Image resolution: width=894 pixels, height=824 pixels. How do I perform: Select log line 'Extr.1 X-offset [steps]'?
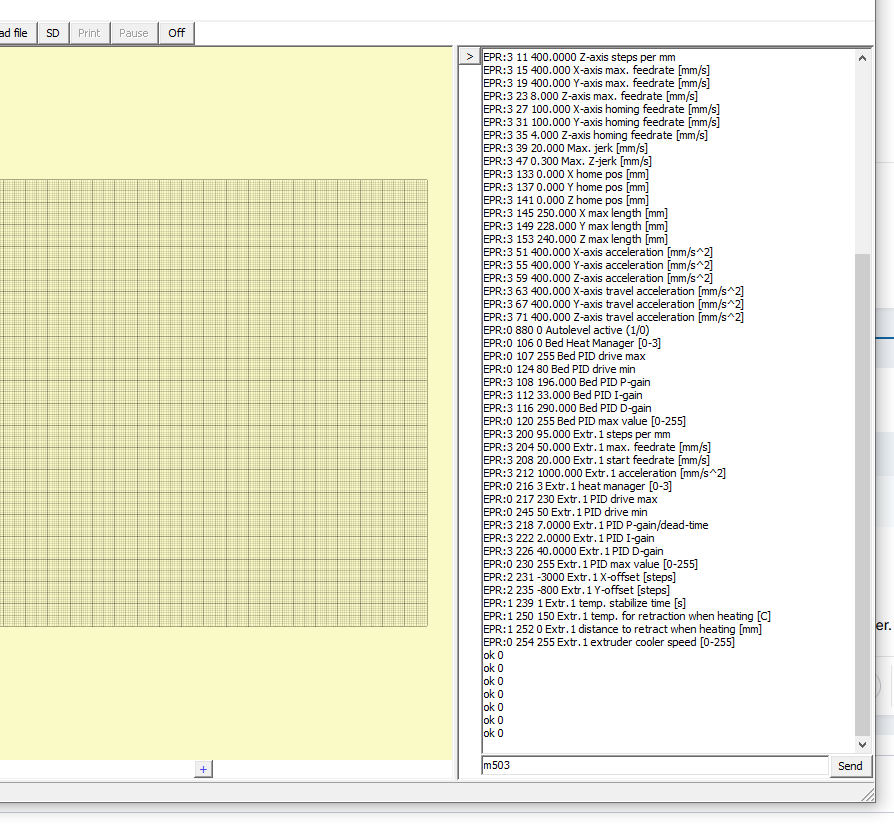579,577
